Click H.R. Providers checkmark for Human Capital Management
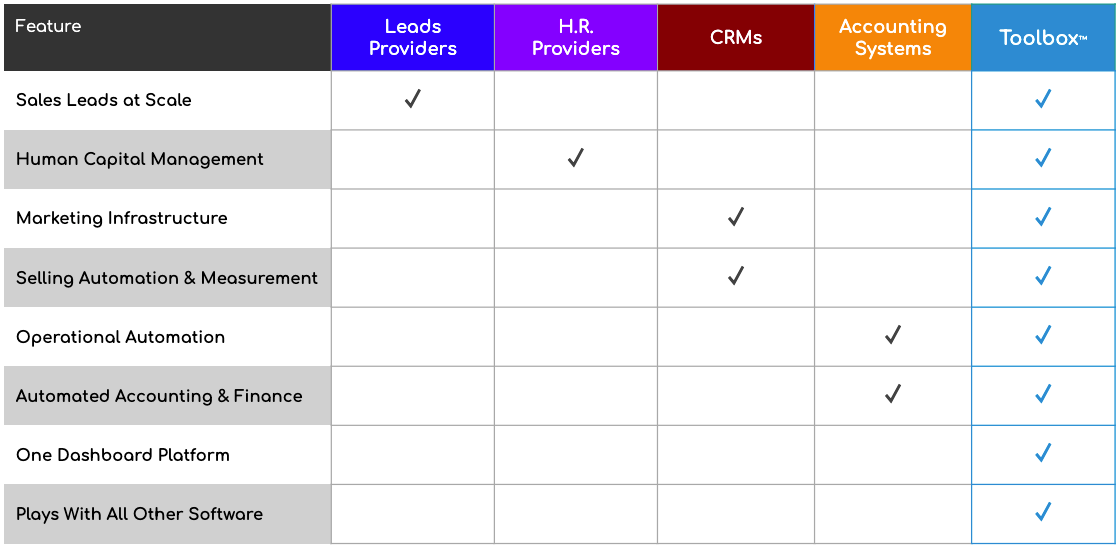Viewport: 1119px width, 547px height. tap(575, 158)
